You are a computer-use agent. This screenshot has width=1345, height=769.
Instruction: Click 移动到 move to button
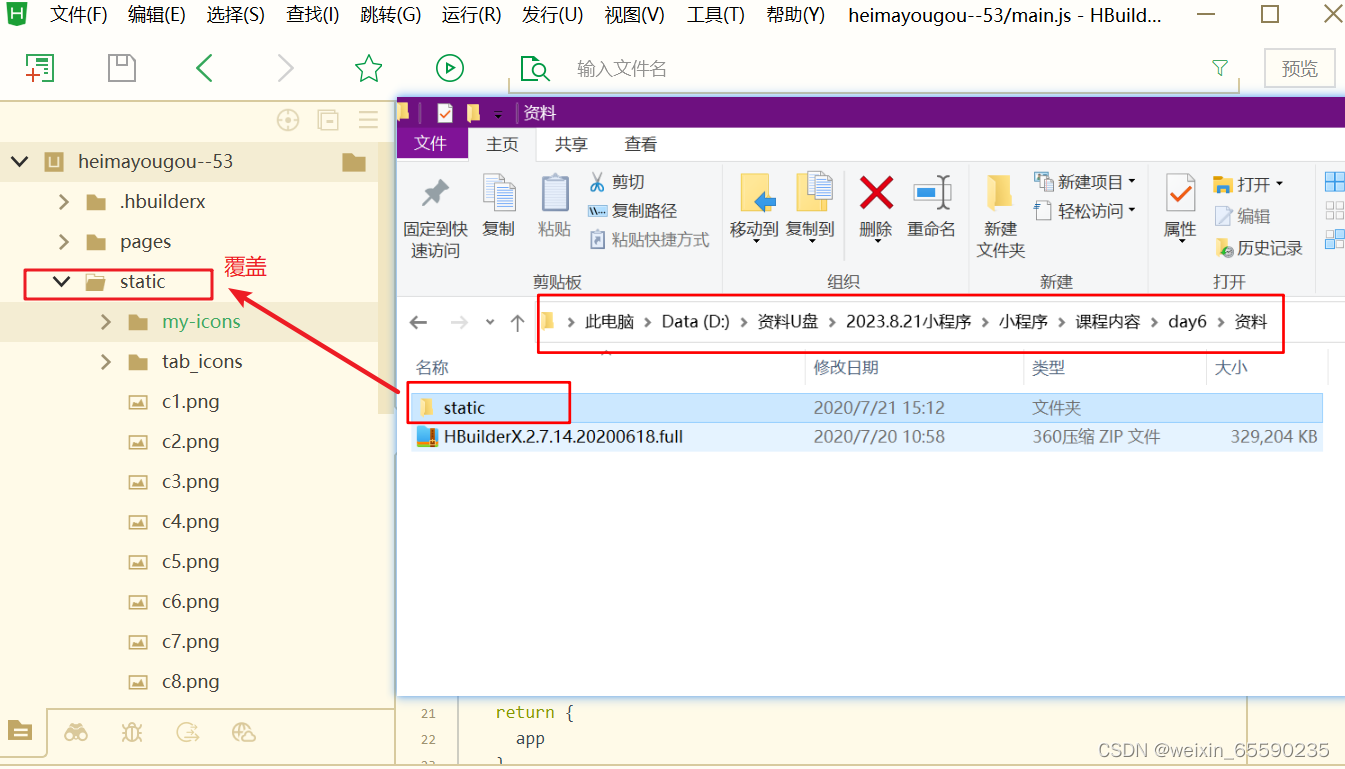(x=753, y=207)
